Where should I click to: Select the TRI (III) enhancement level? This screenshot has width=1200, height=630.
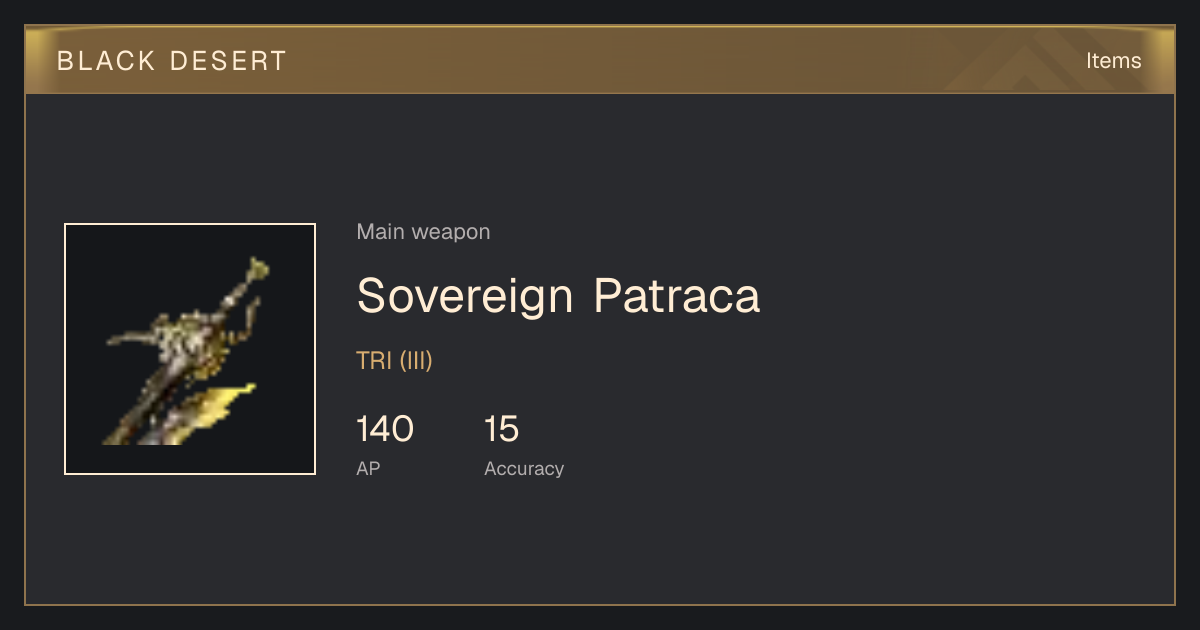point(394,361)
